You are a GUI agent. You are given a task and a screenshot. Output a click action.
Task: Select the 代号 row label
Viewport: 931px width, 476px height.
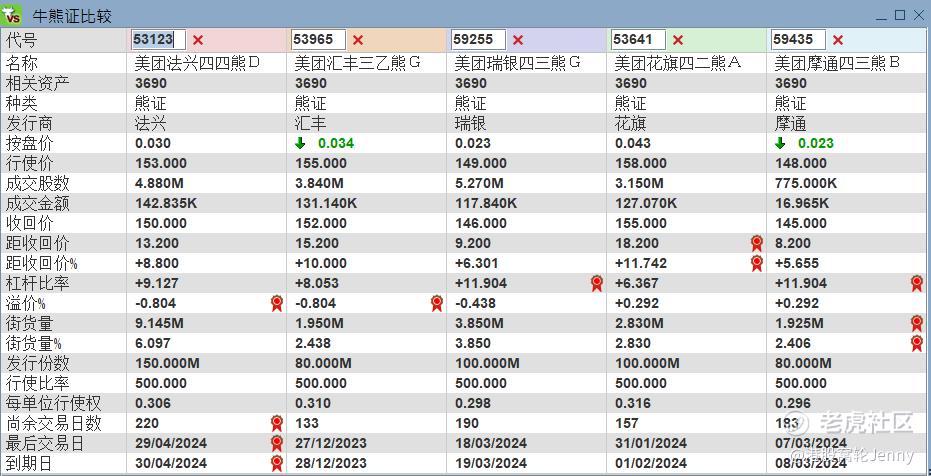21,40
